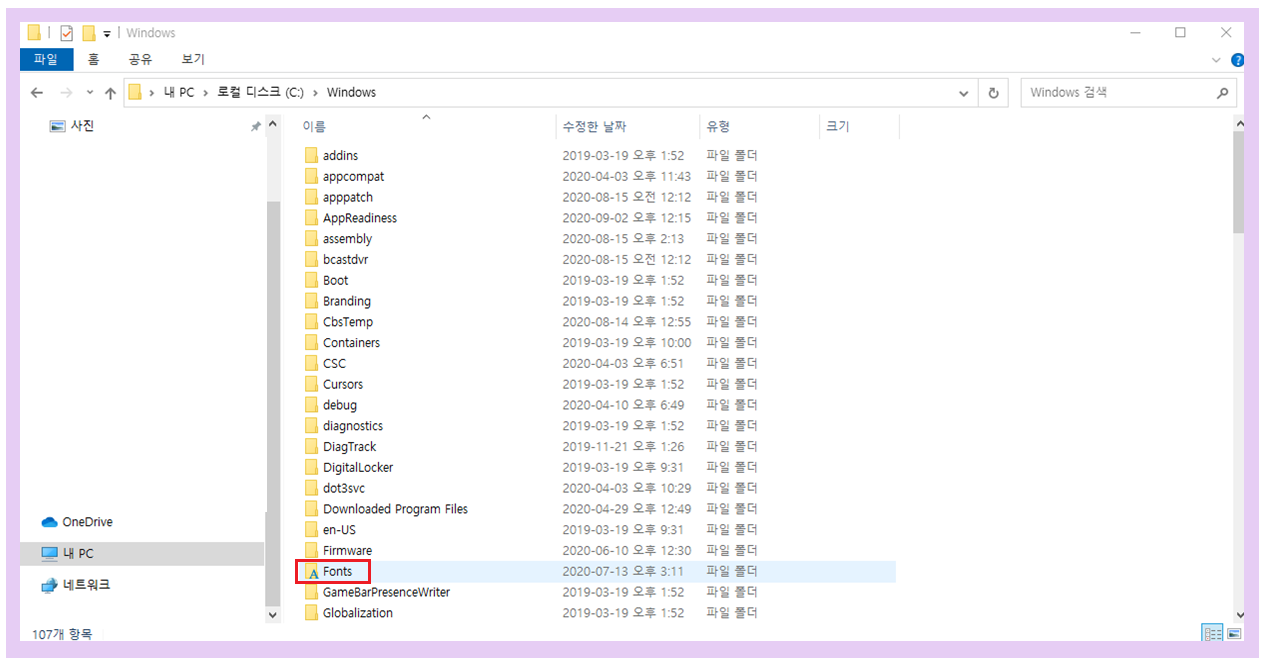Viewport: 1264px width, 668px height.
Task: Open the recent locations dropdown arrow
Action: coord(89,93)
